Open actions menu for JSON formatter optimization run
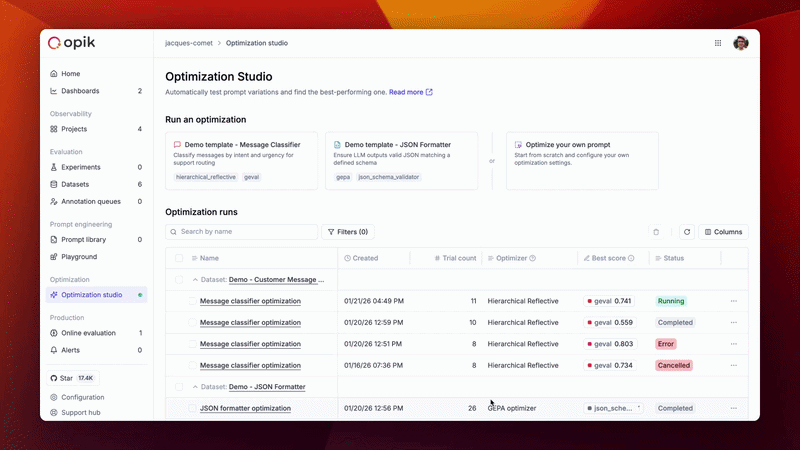Screen dimensions: 800x450 click(734, 408)
